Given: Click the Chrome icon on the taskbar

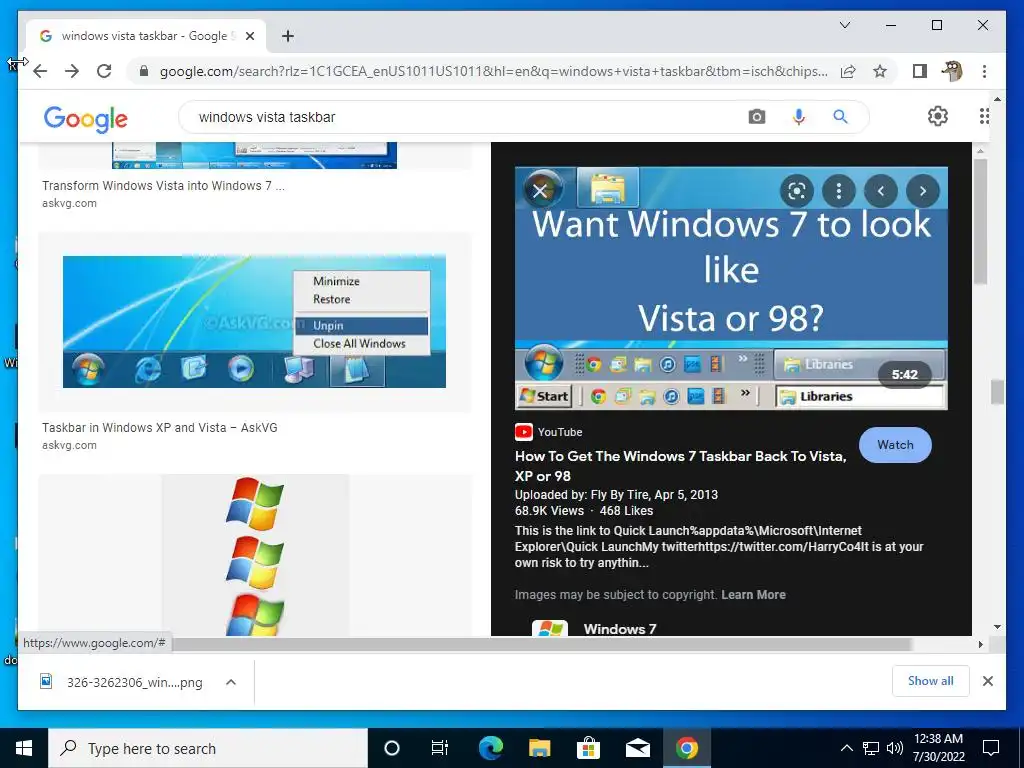Looking at the screenshot, I should tap(686, 748).
